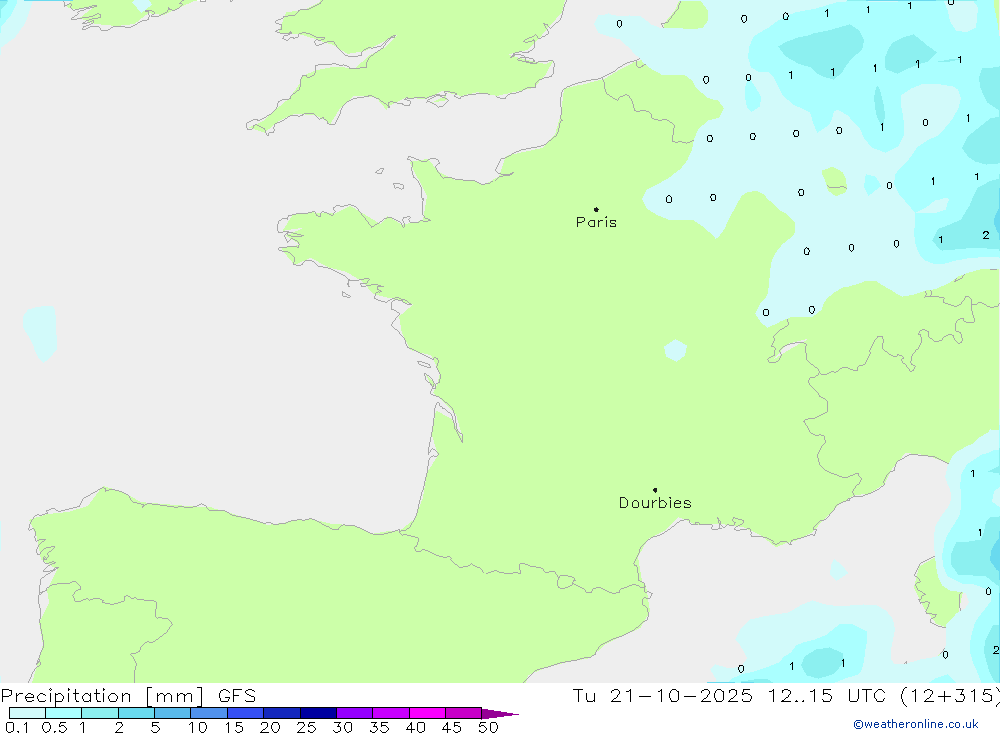Image resolution: width=1000 pixels, height=733 pixels.
Task: Click the '(12+315)' forecast offset text
Action: point(950,695)
